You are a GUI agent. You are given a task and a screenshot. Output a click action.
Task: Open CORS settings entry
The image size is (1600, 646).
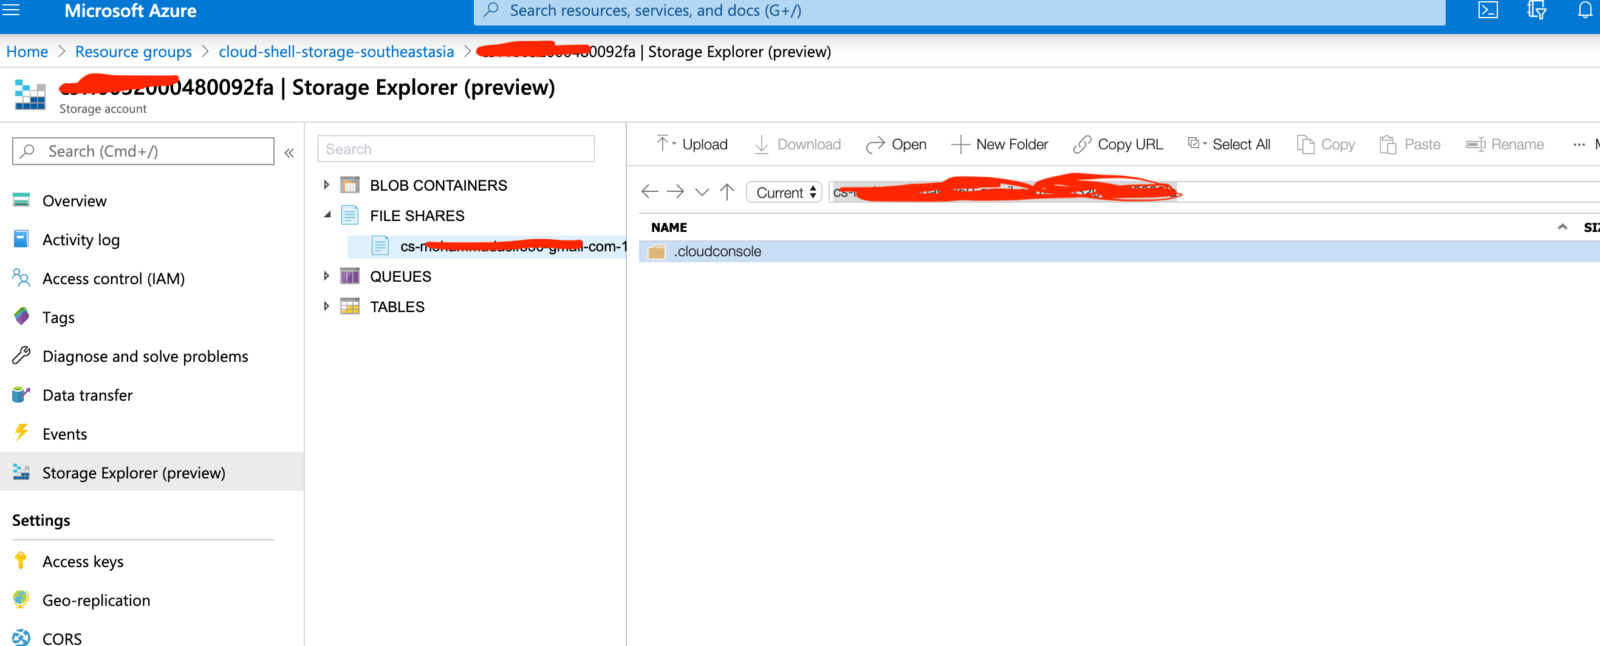tap(62, 638)
